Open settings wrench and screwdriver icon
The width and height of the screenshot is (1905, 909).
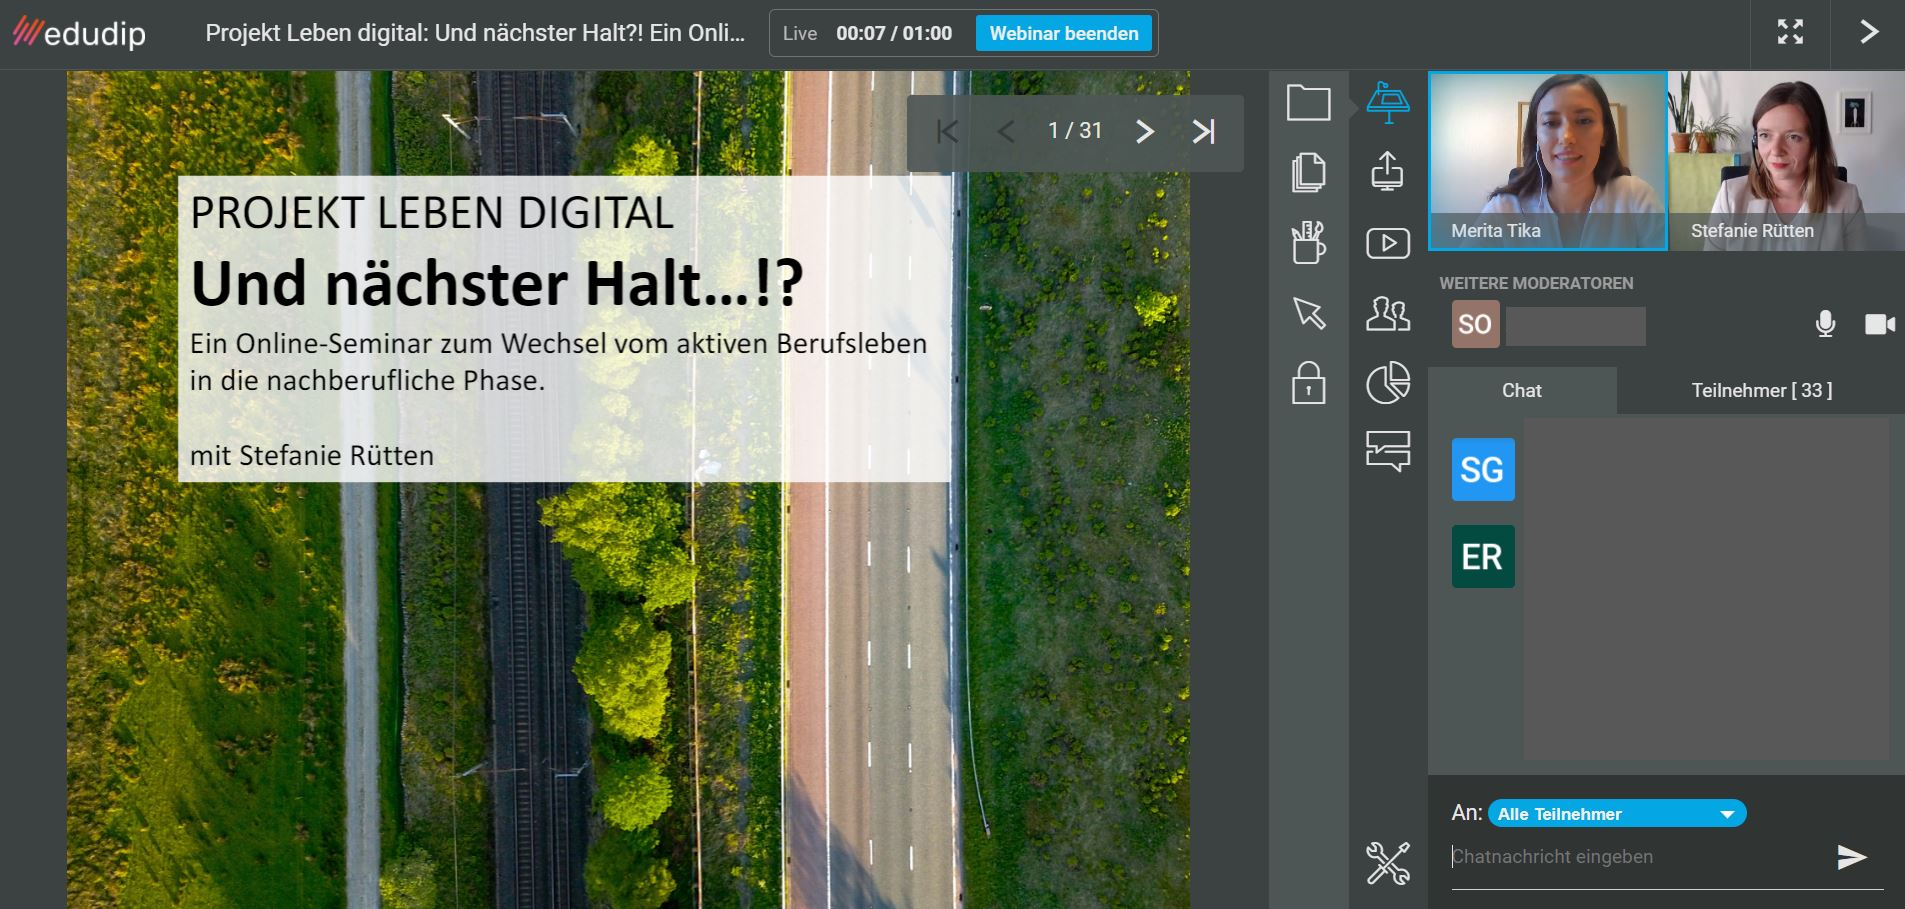click(1388, 863)
